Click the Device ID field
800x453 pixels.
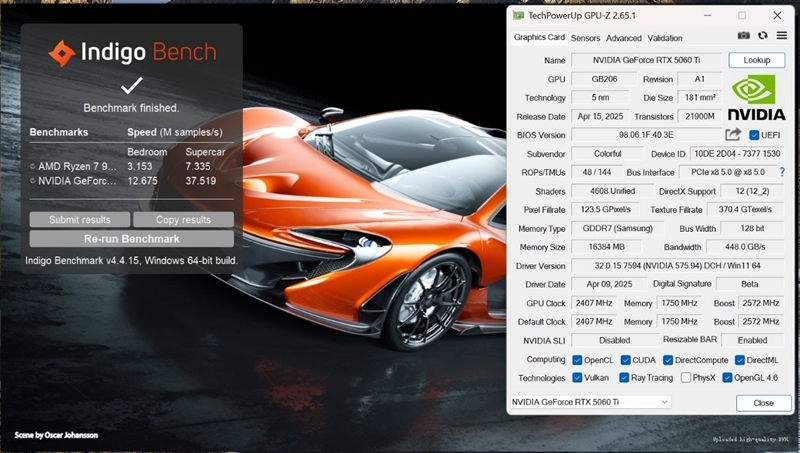737,154
